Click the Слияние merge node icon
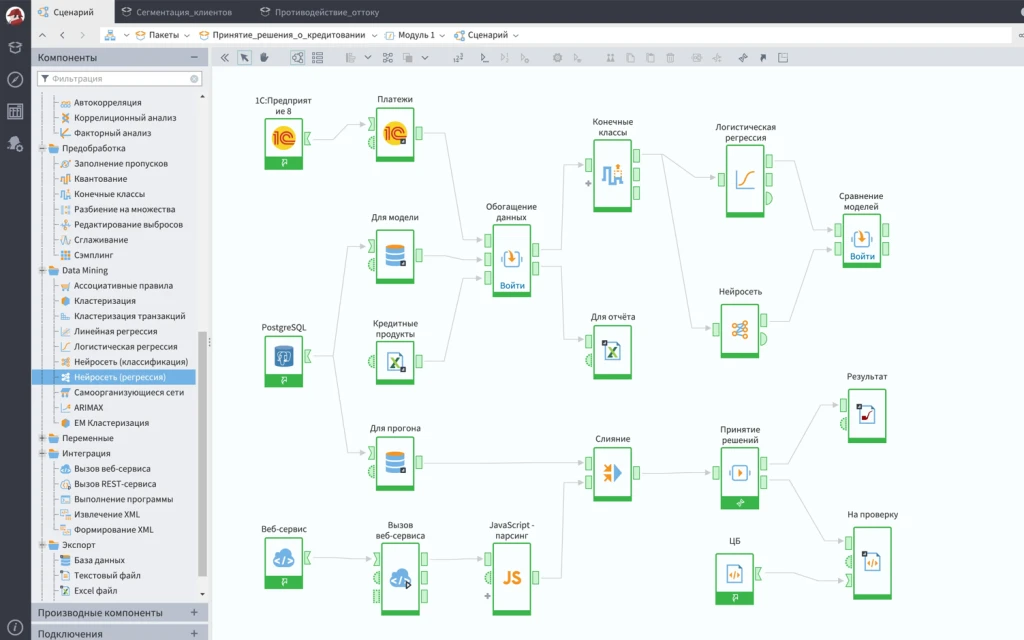Screen dimensions: 1024x640 pos(612,473)
